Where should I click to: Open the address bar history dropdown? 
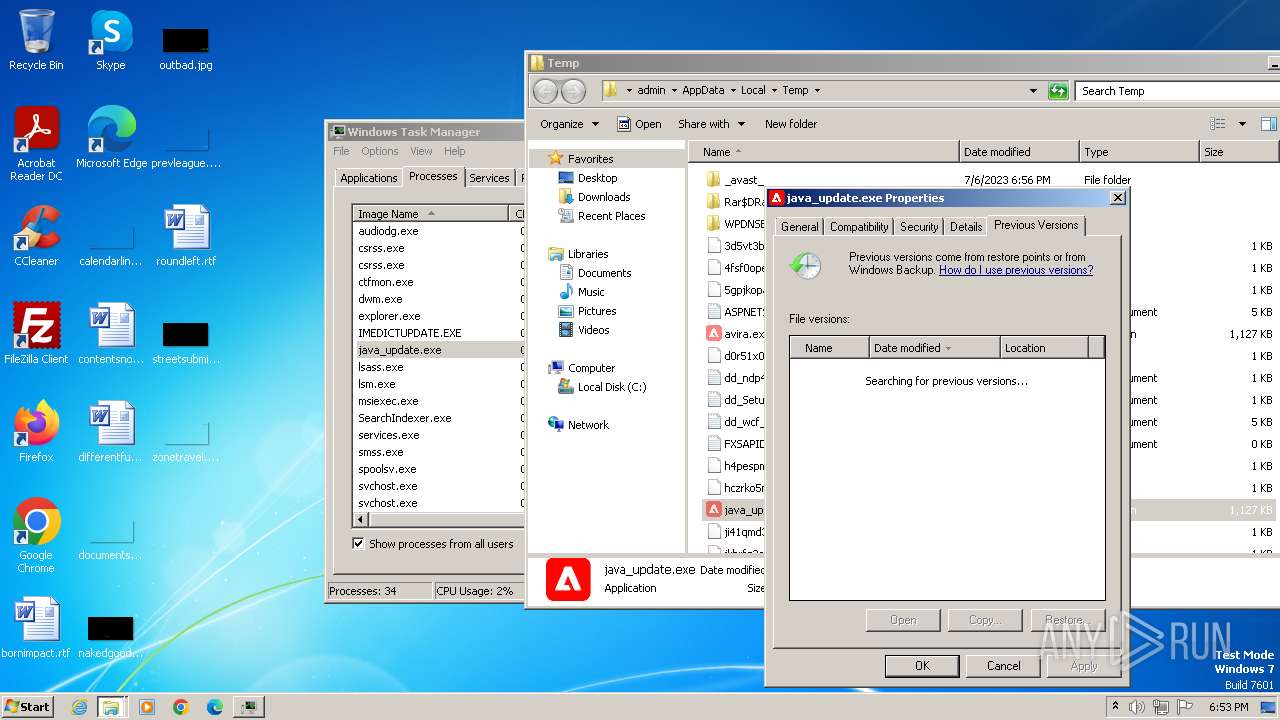(x=1033, y=91)
